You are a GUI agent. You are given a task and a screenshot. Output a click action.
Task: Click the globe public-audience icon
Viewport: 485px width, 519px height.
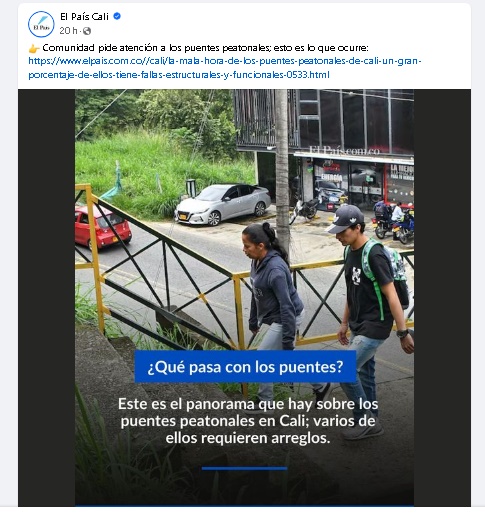[x=87, y=31]
